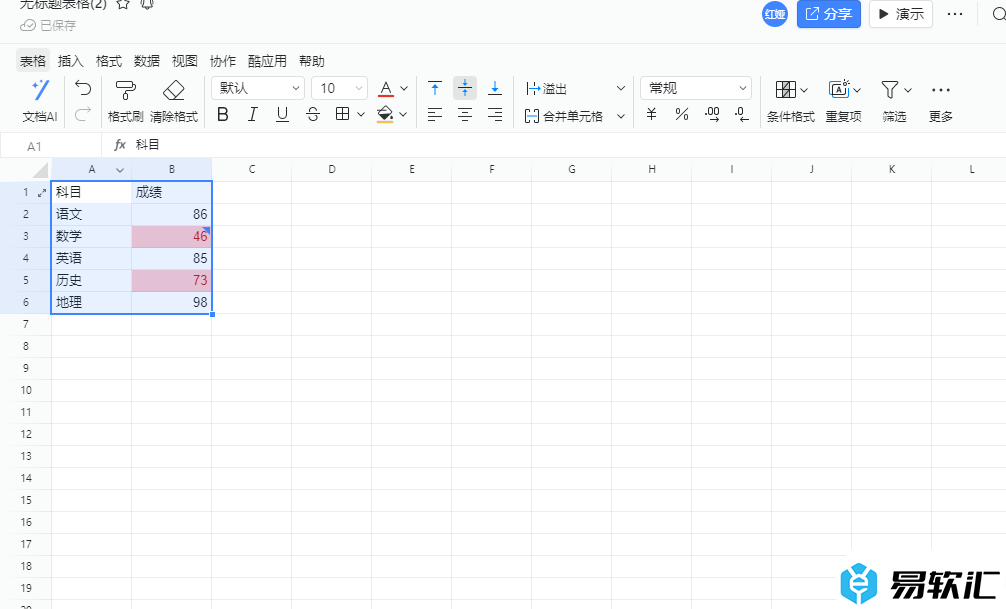Open 更多 toolbar options

click(941, 101)
